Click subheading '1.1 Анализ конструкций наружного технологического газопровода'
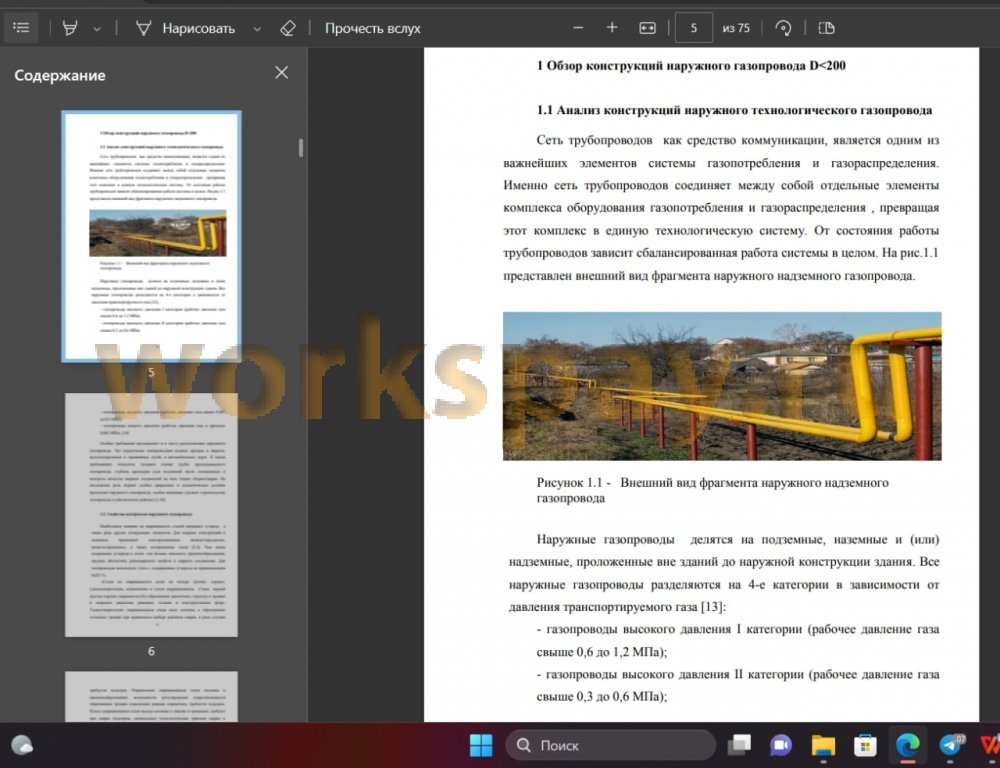 click(x=734, y=110)
